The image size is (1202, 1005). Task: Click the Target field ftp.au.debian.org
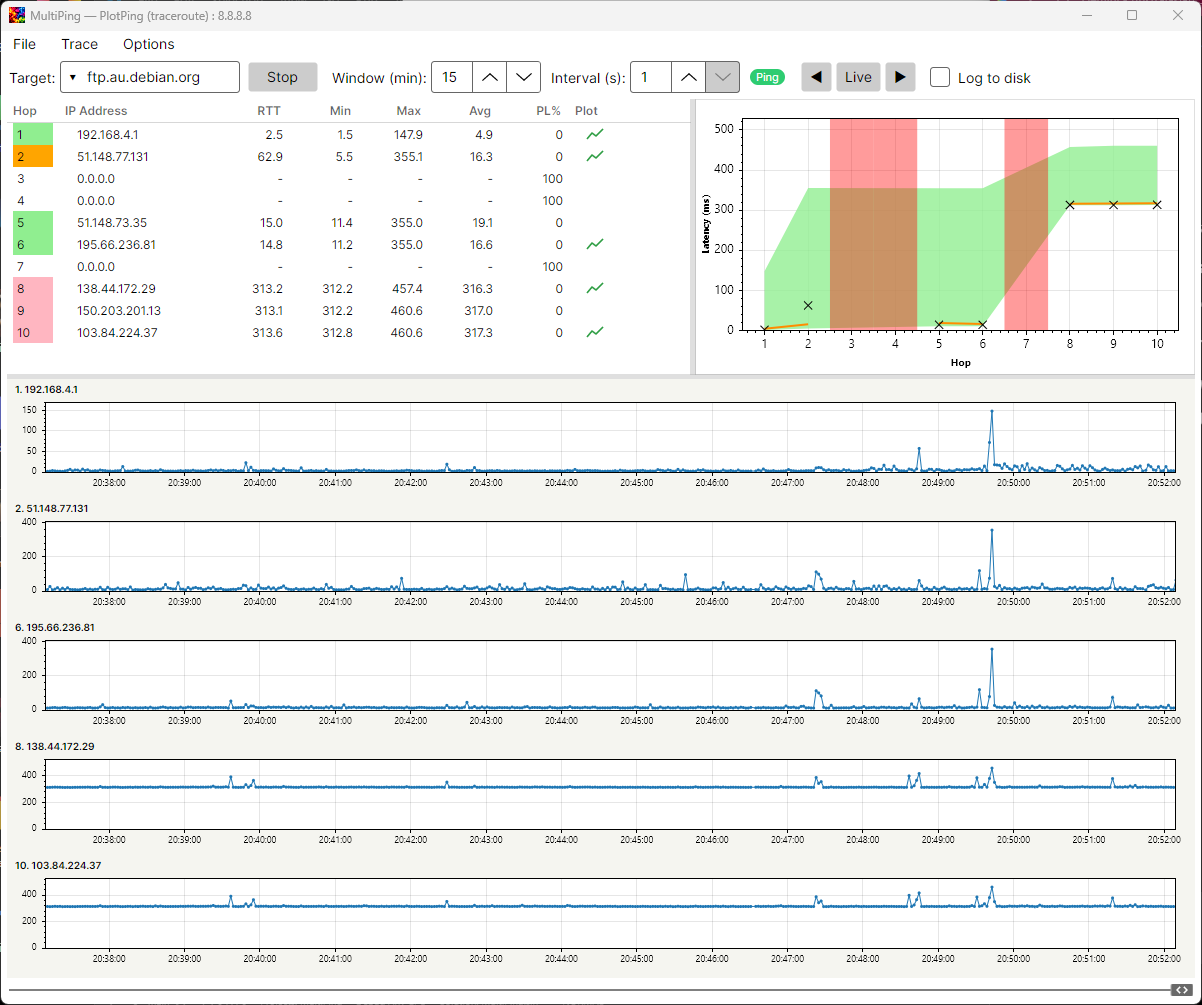(x=150, y=77)
